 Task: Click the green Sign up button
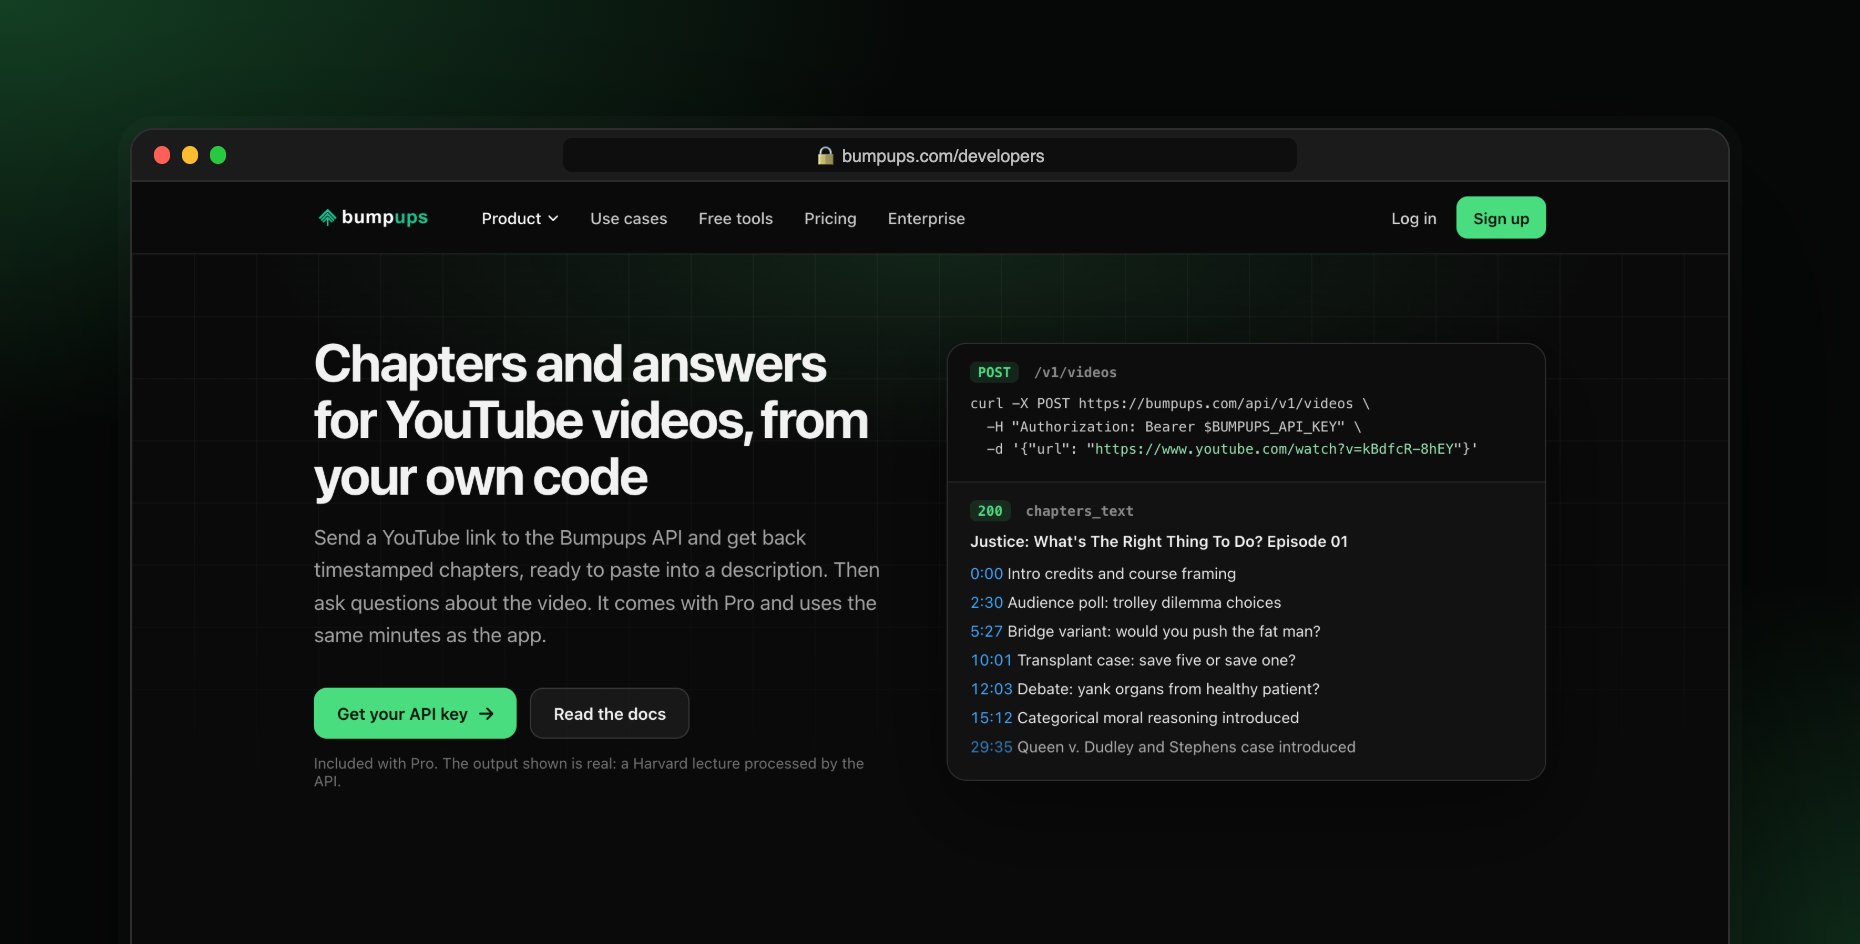click(x=1500, y=218)
